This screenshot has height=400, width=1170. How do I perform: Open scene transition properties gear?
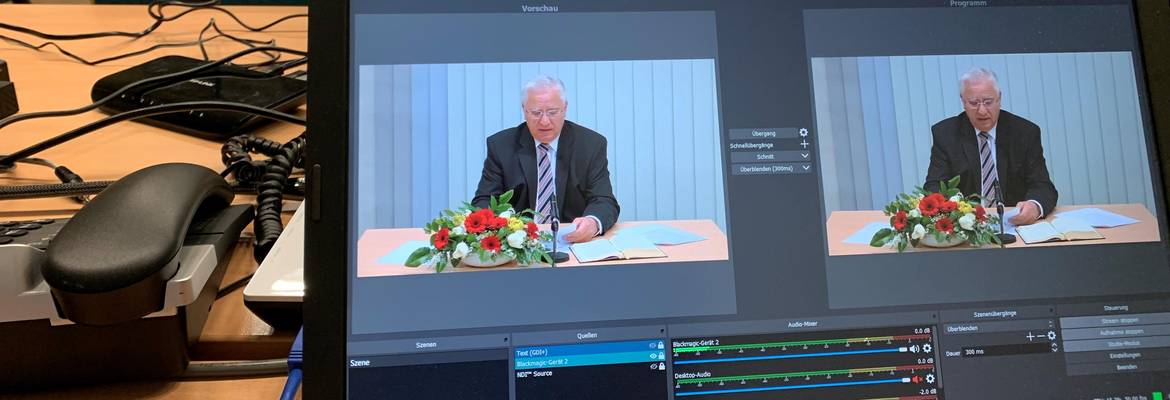point(1051,336)
